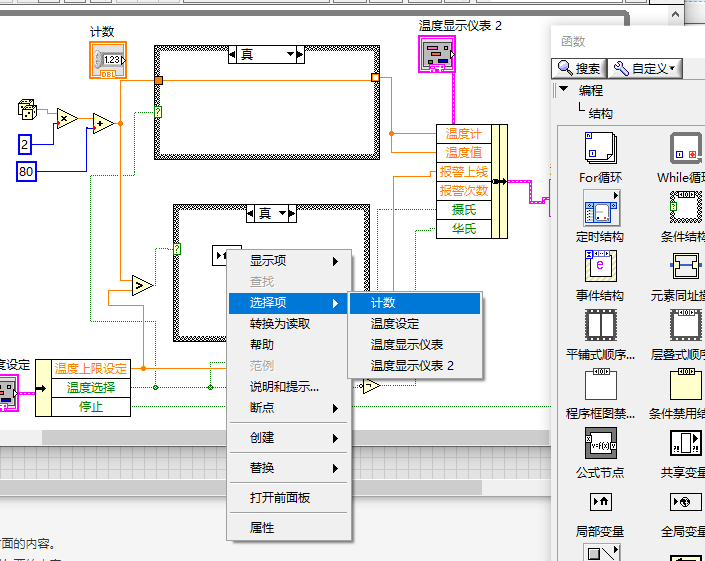
Task: Select 温度显示仪表 2 in the submenu
Action: [x=415, y=365]
